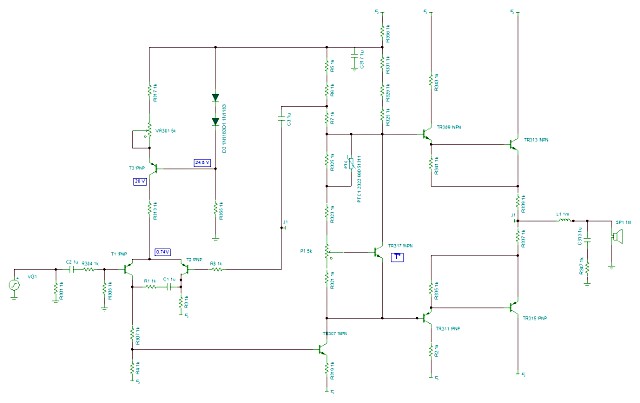Click the 24.8 V voltage probe label
Viewport: 640px width, 403px height.
pyautogui.click(x=202, y=163)
